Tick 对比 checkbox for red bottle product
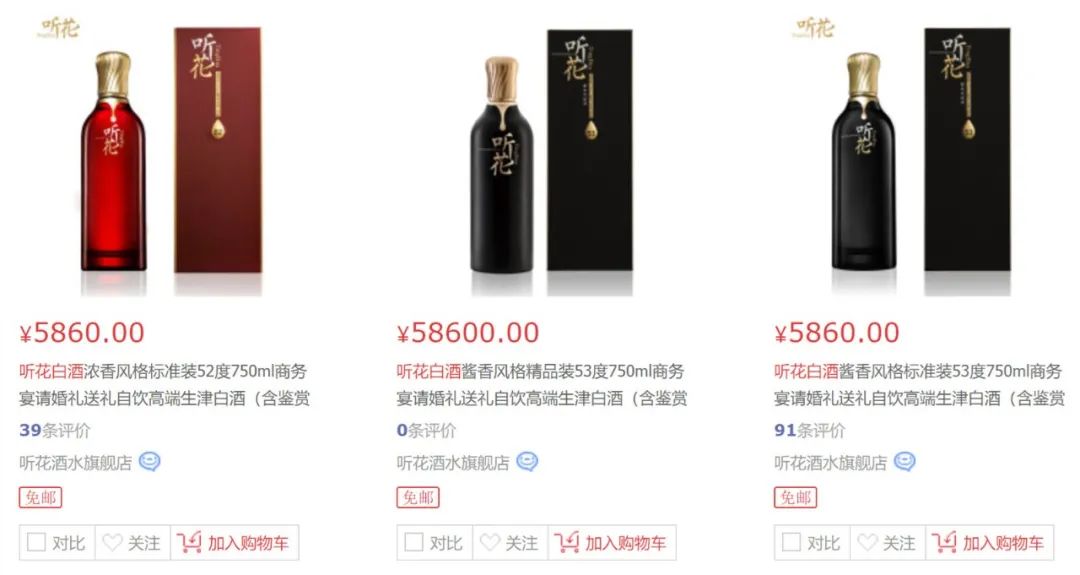 [x=36, y=542]
